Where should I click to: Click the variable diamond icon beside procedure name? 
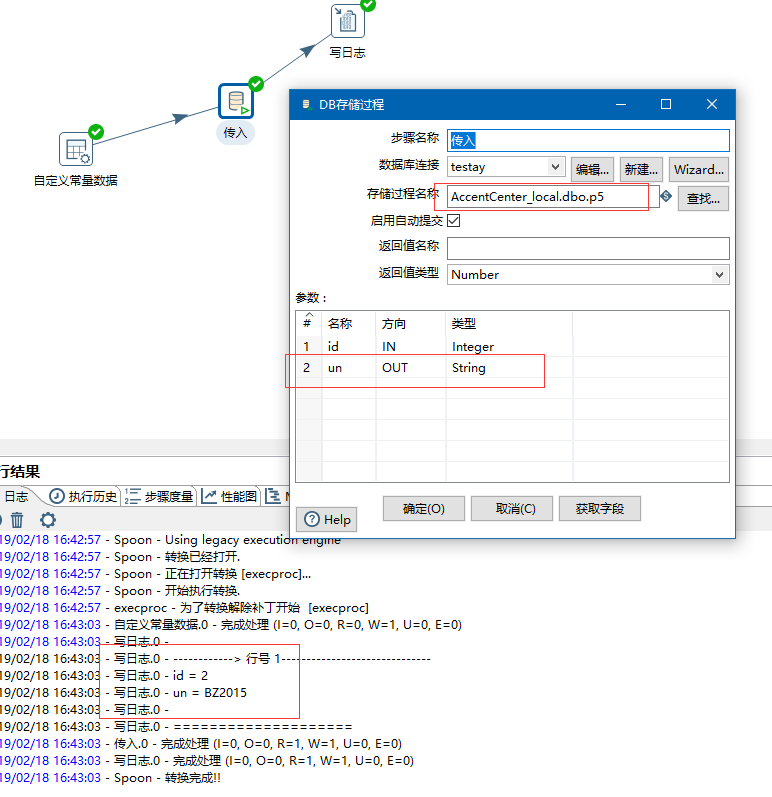(666, 196)
